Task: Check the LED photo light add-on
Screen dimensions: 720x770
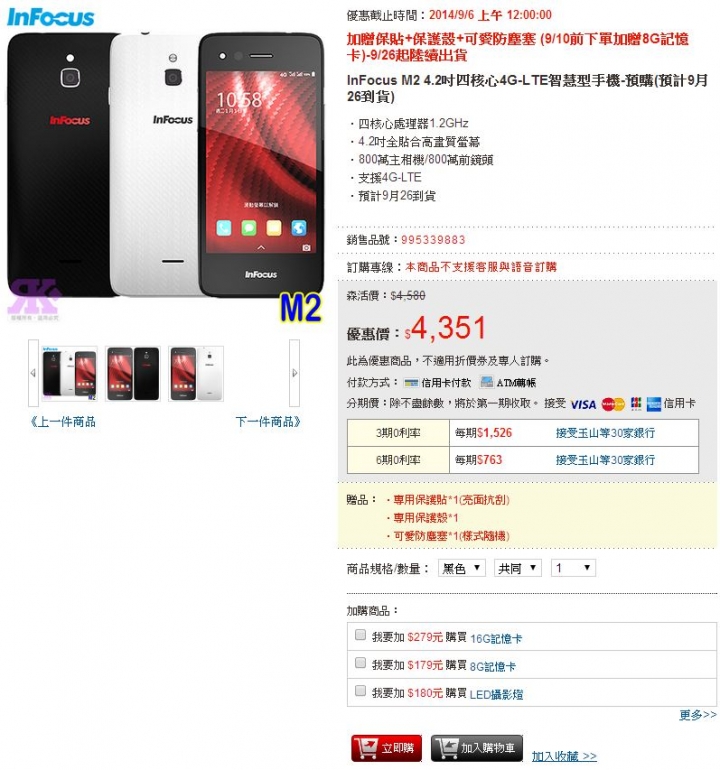Action: click(x=360, y=690)
